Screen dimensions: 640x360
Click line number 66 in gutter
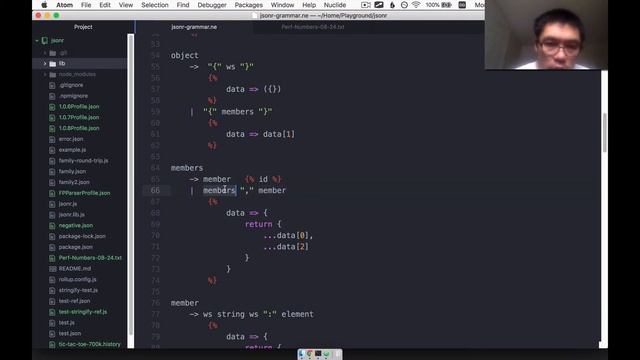click(155, 190)
